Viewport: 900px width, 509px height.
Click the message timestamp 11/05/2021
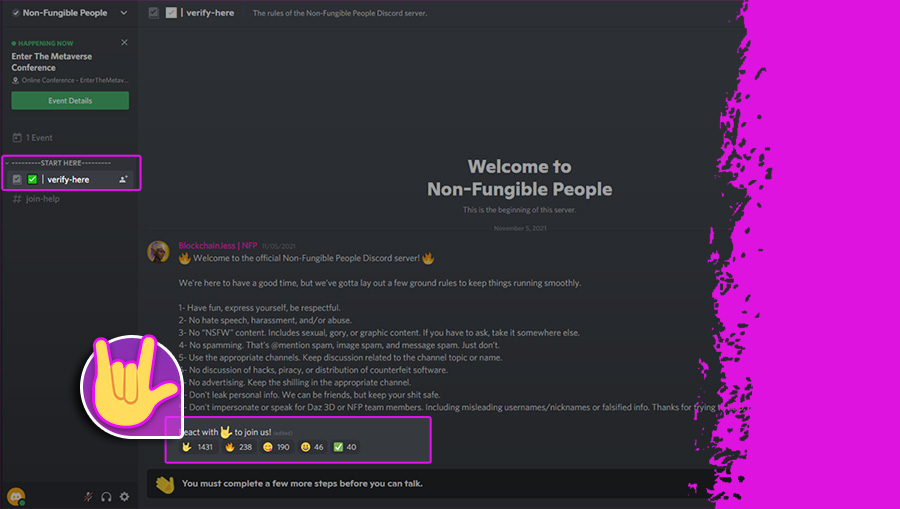point(279,246)
